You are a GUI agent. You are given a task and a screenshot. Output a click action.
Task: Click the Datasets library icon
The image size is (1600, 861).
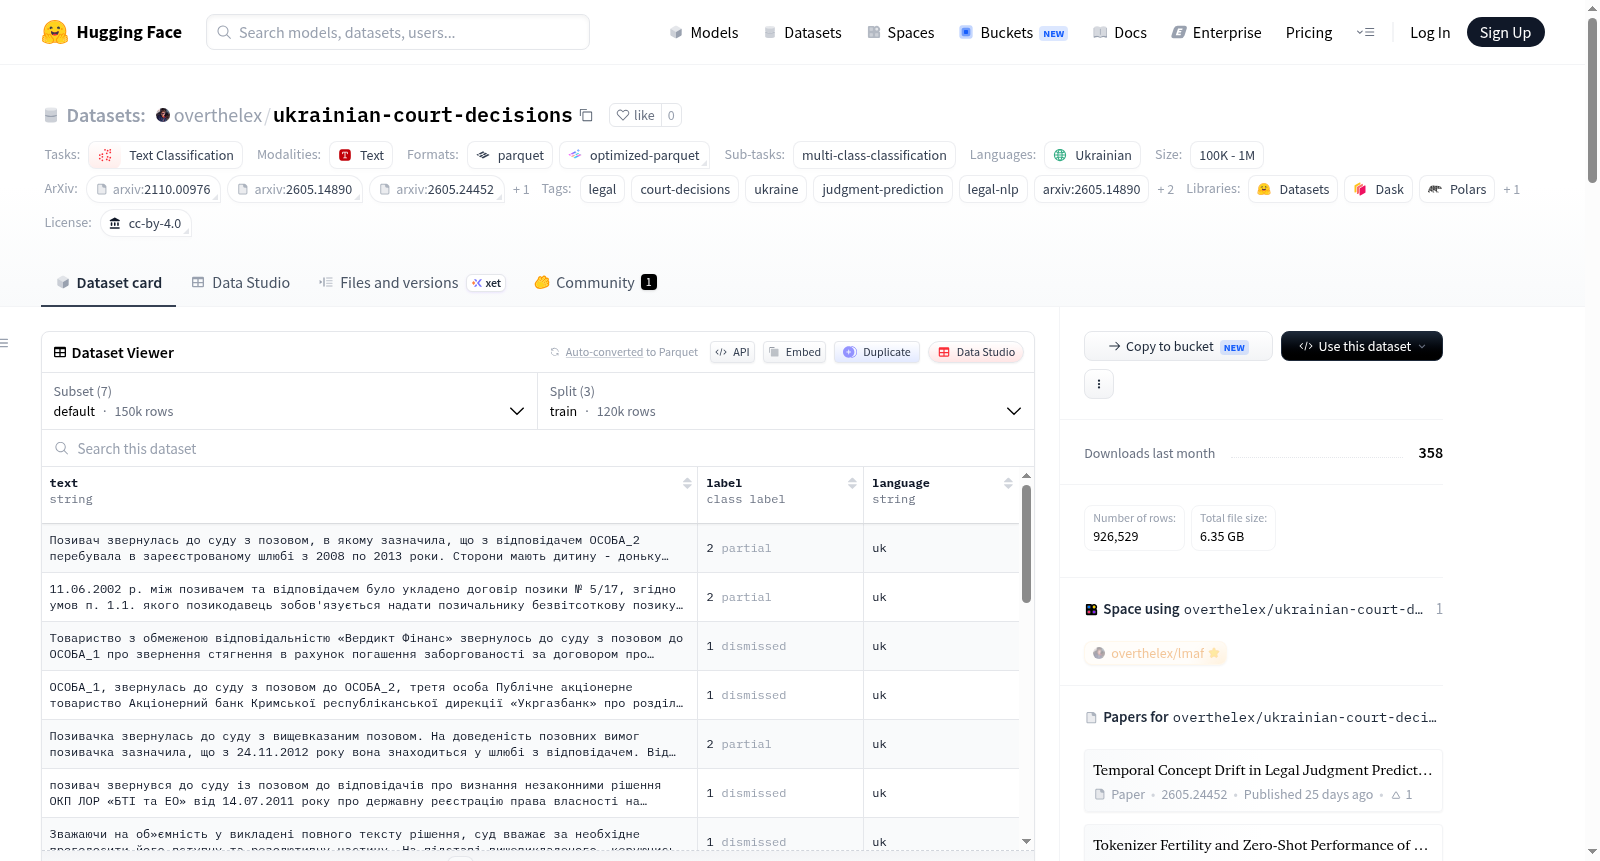1264,189
